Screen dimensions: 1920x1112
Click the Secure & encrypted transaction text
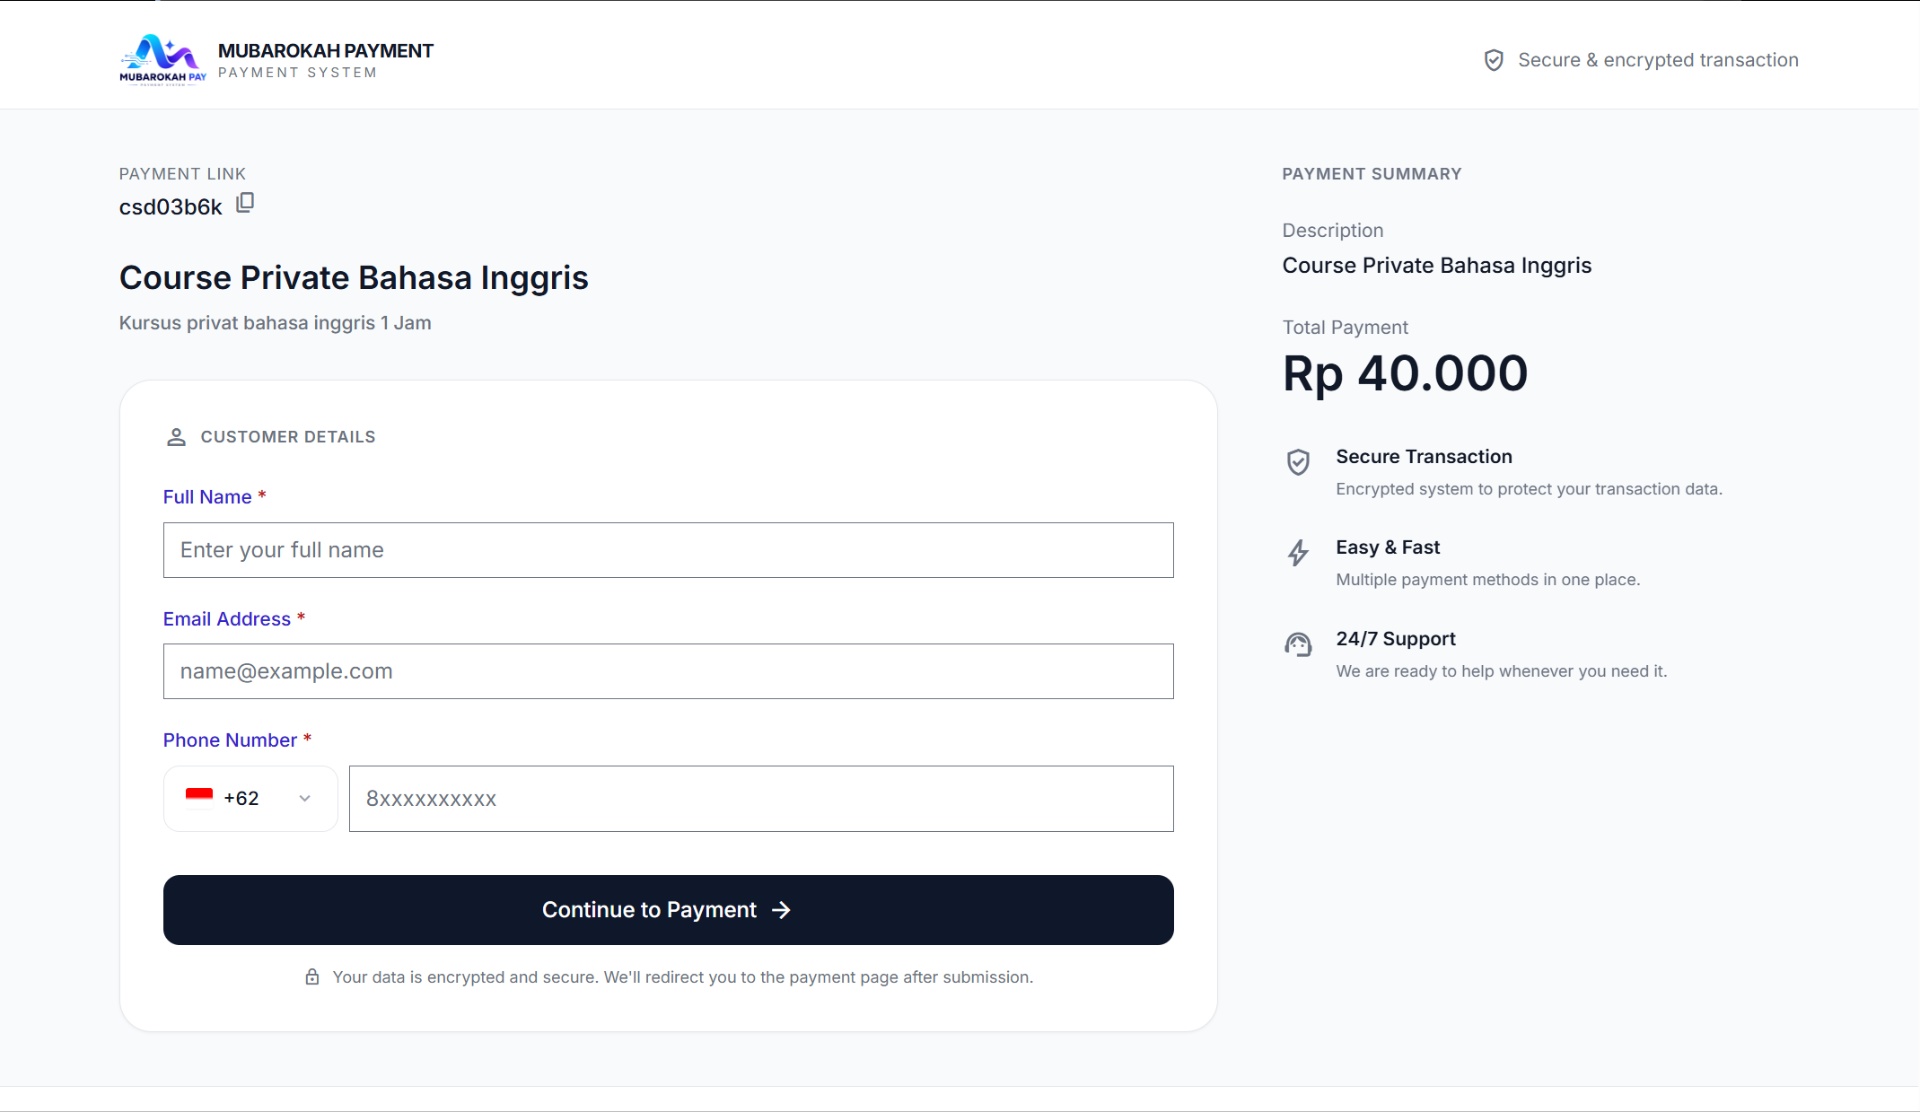pyautogui.click(x=1658, y=60)
